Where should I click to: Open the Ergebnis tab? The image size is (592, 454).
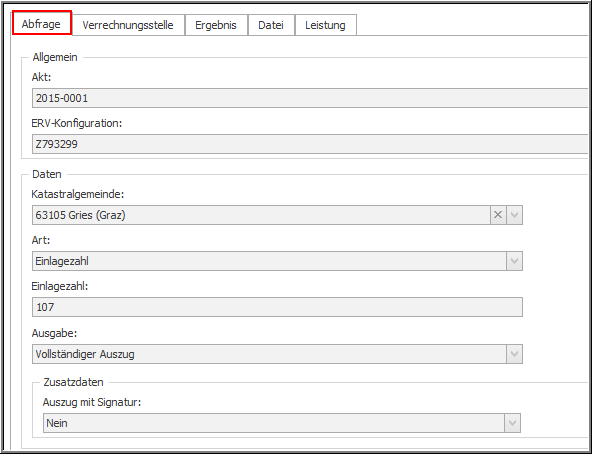coord(216,25)
